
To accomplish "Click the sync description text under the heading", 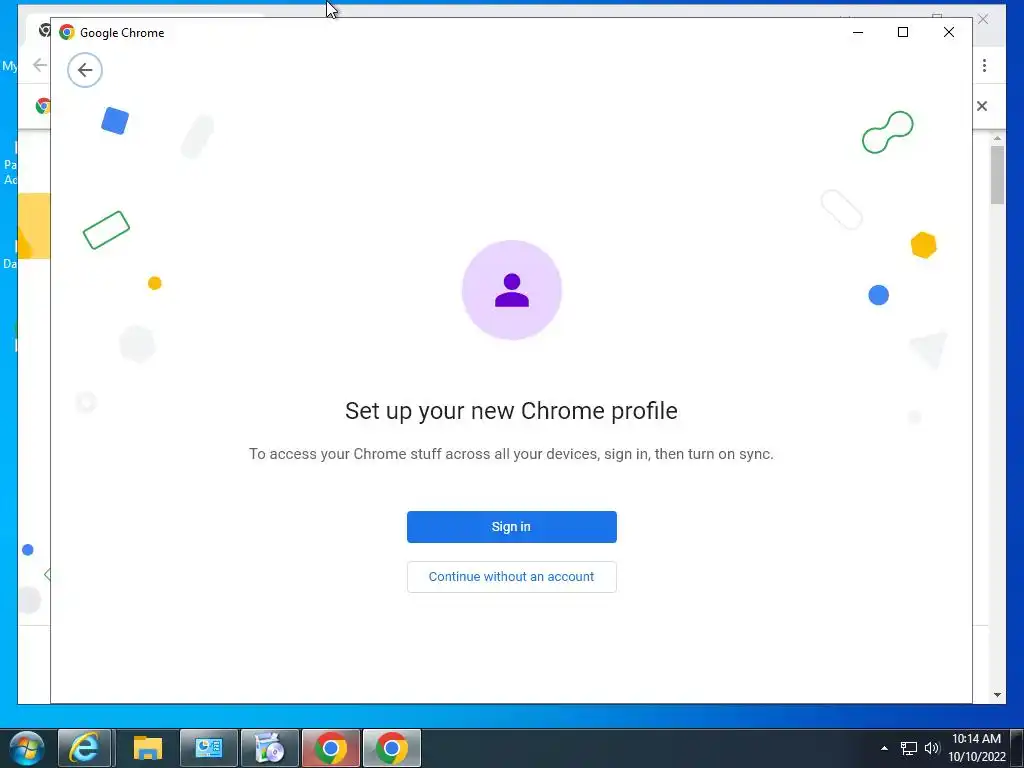I will click(511, 454).
